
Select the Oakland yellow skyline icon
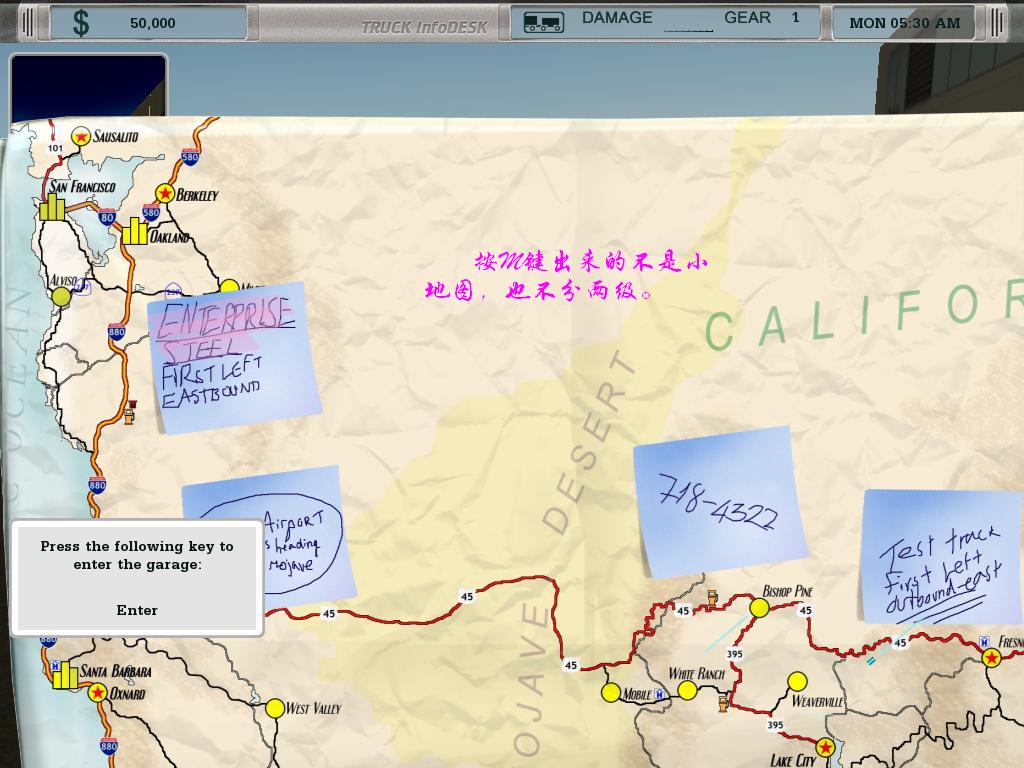pyautogui.click(x=135, y=231)
